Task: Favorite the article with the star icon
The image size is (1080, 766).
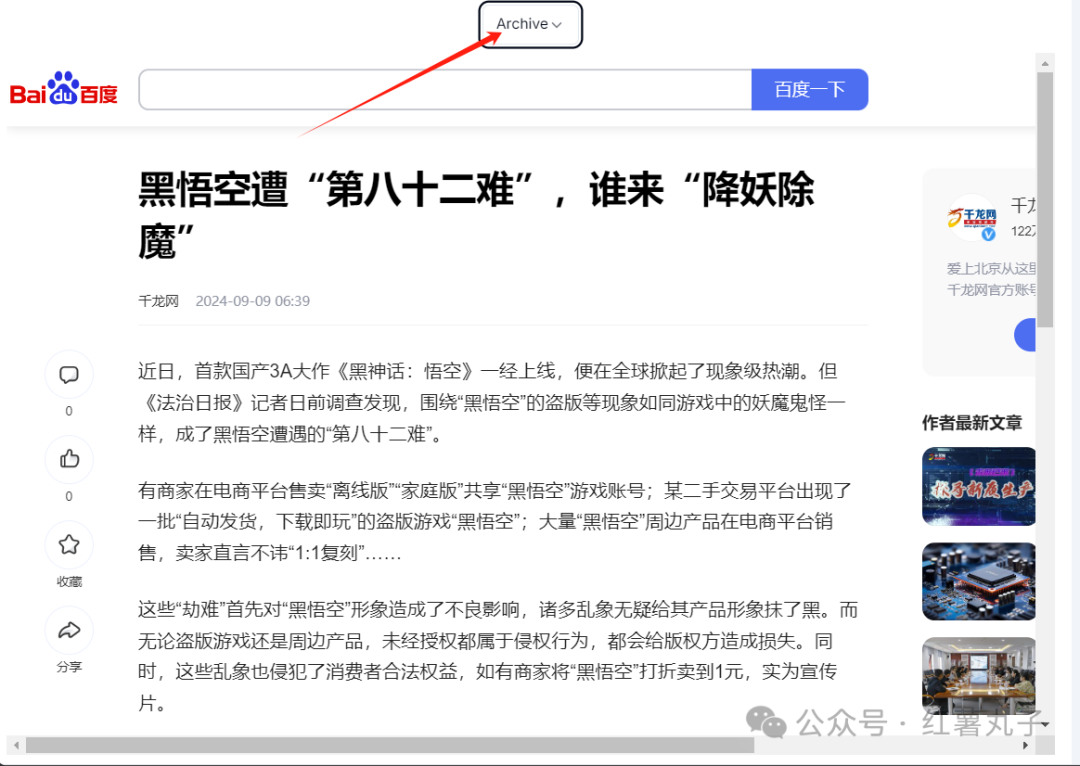Action: point(69,545)
